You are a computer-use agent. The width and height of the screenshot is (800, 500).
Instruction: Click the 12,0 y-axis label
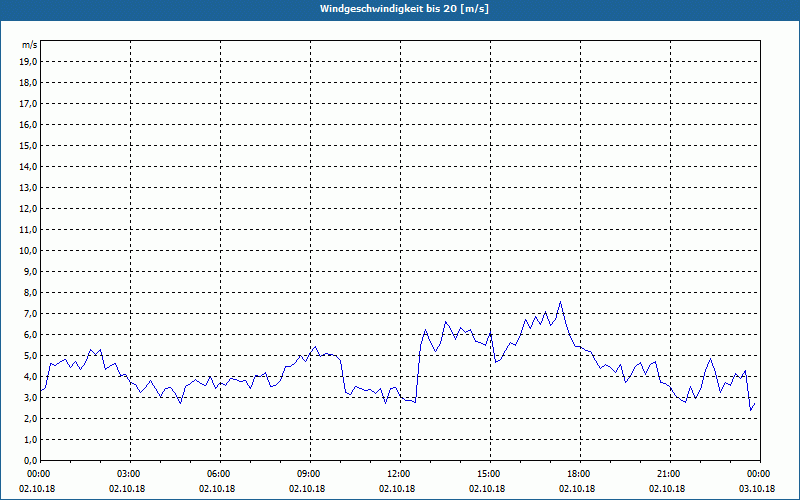[x=28, y=209]
